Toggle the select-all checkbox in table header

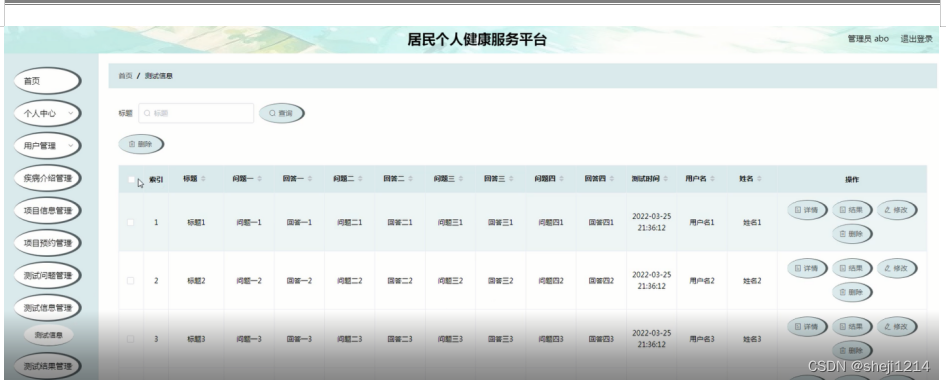tap(131, 179)
